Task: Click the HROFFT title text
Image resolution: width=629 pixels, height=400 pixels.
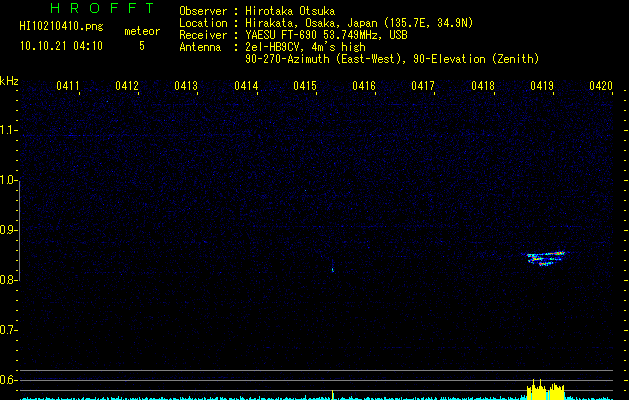Action: [102, 8]
